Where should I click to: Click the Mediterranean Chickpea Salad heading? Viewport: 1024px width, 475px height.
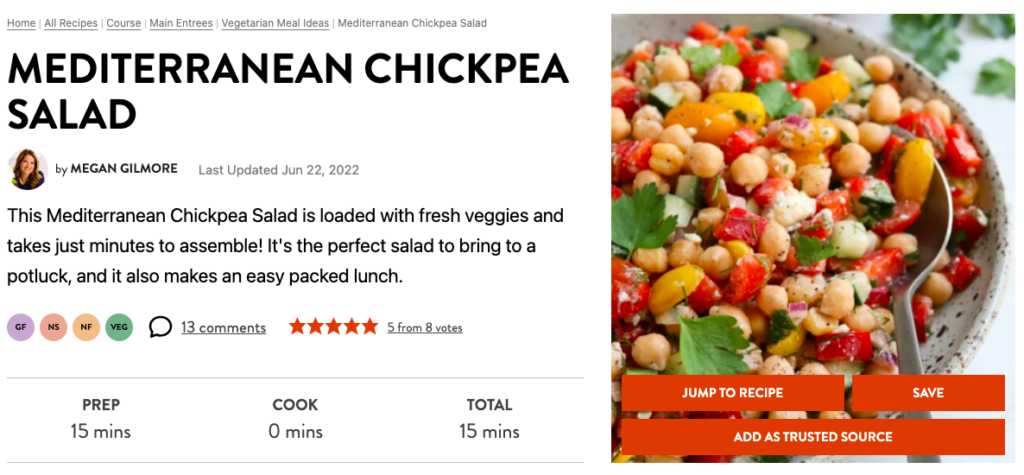[x=288, y=90]
